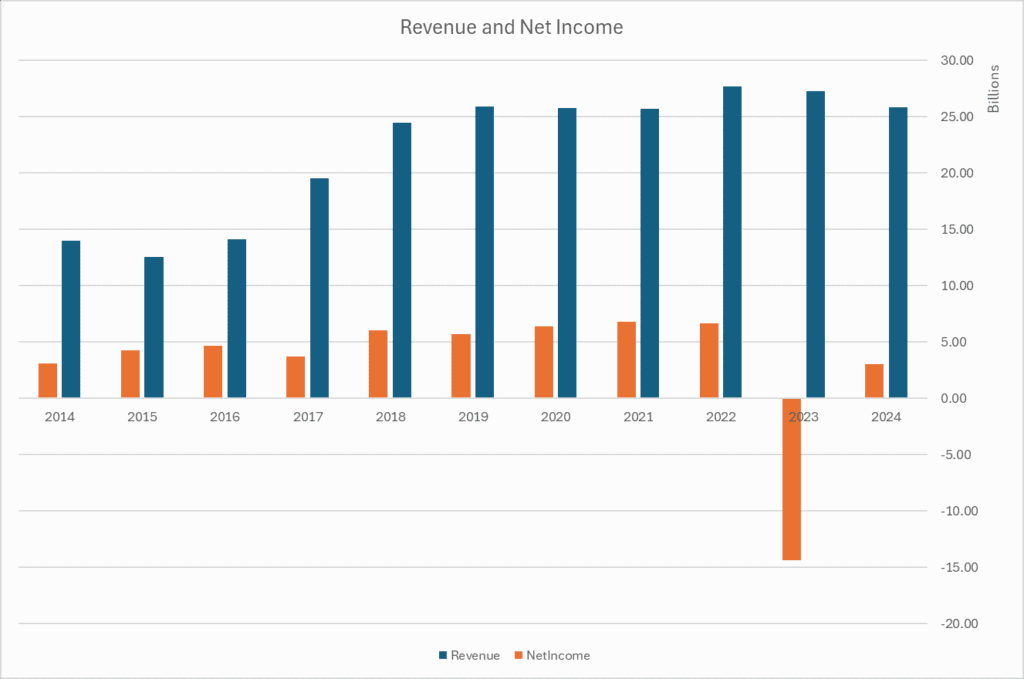Select the Revenue legend text label
Viewport: 1024px width, 679px height.
(x=475, y=656)
